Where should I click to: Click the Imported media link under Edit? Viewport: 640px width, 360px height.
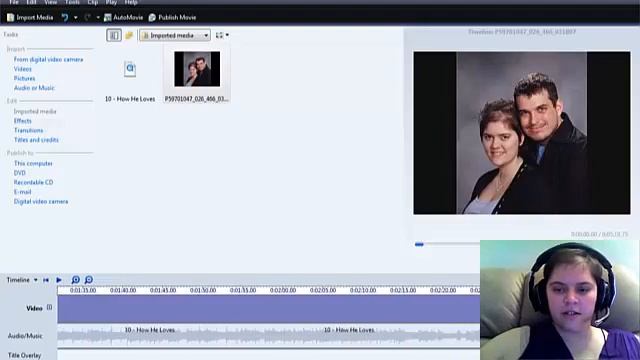pos(35,111)
